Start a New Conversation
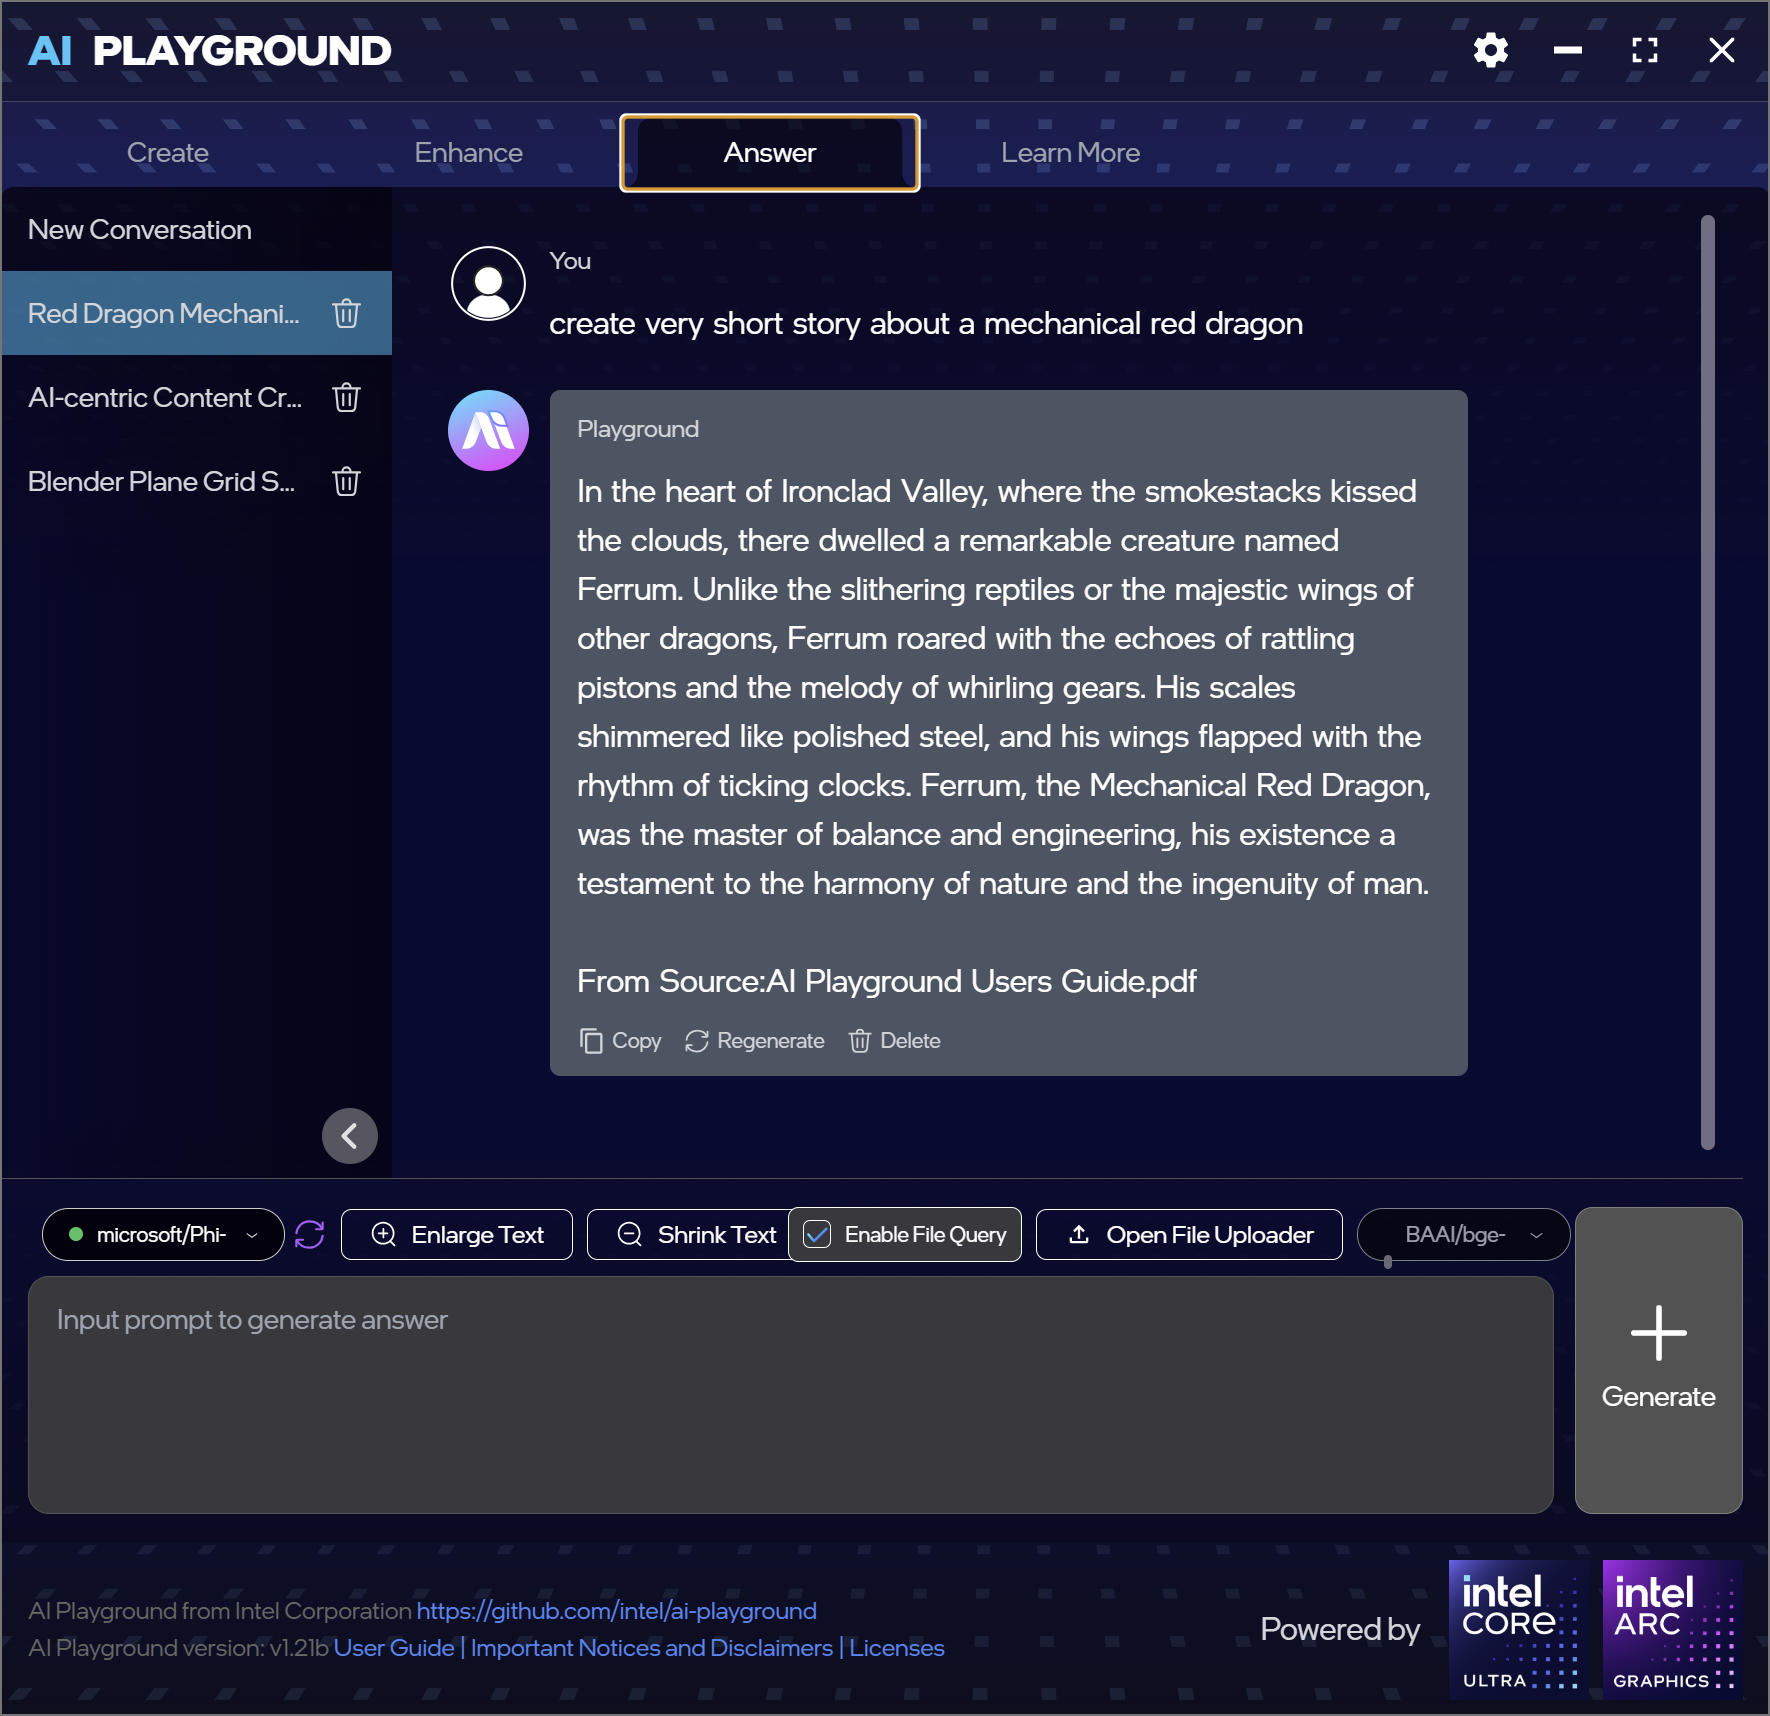The image size is (1770, 1716). tap(139, 229)
